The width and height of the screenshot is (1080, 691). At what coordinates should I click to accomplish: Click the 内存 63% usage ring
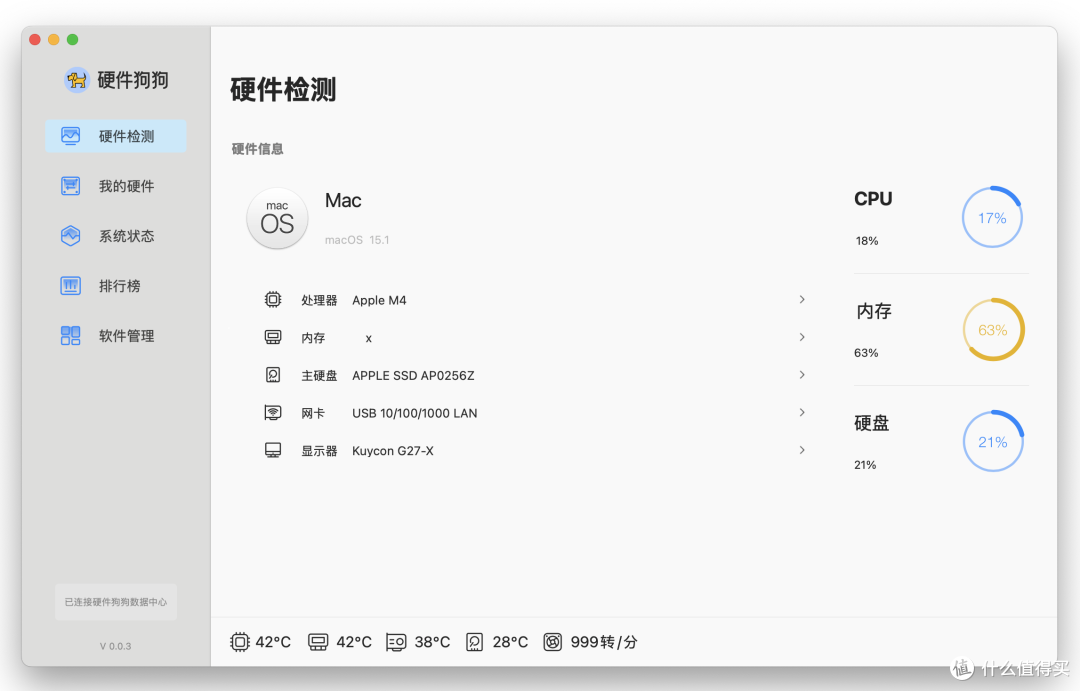993,330
